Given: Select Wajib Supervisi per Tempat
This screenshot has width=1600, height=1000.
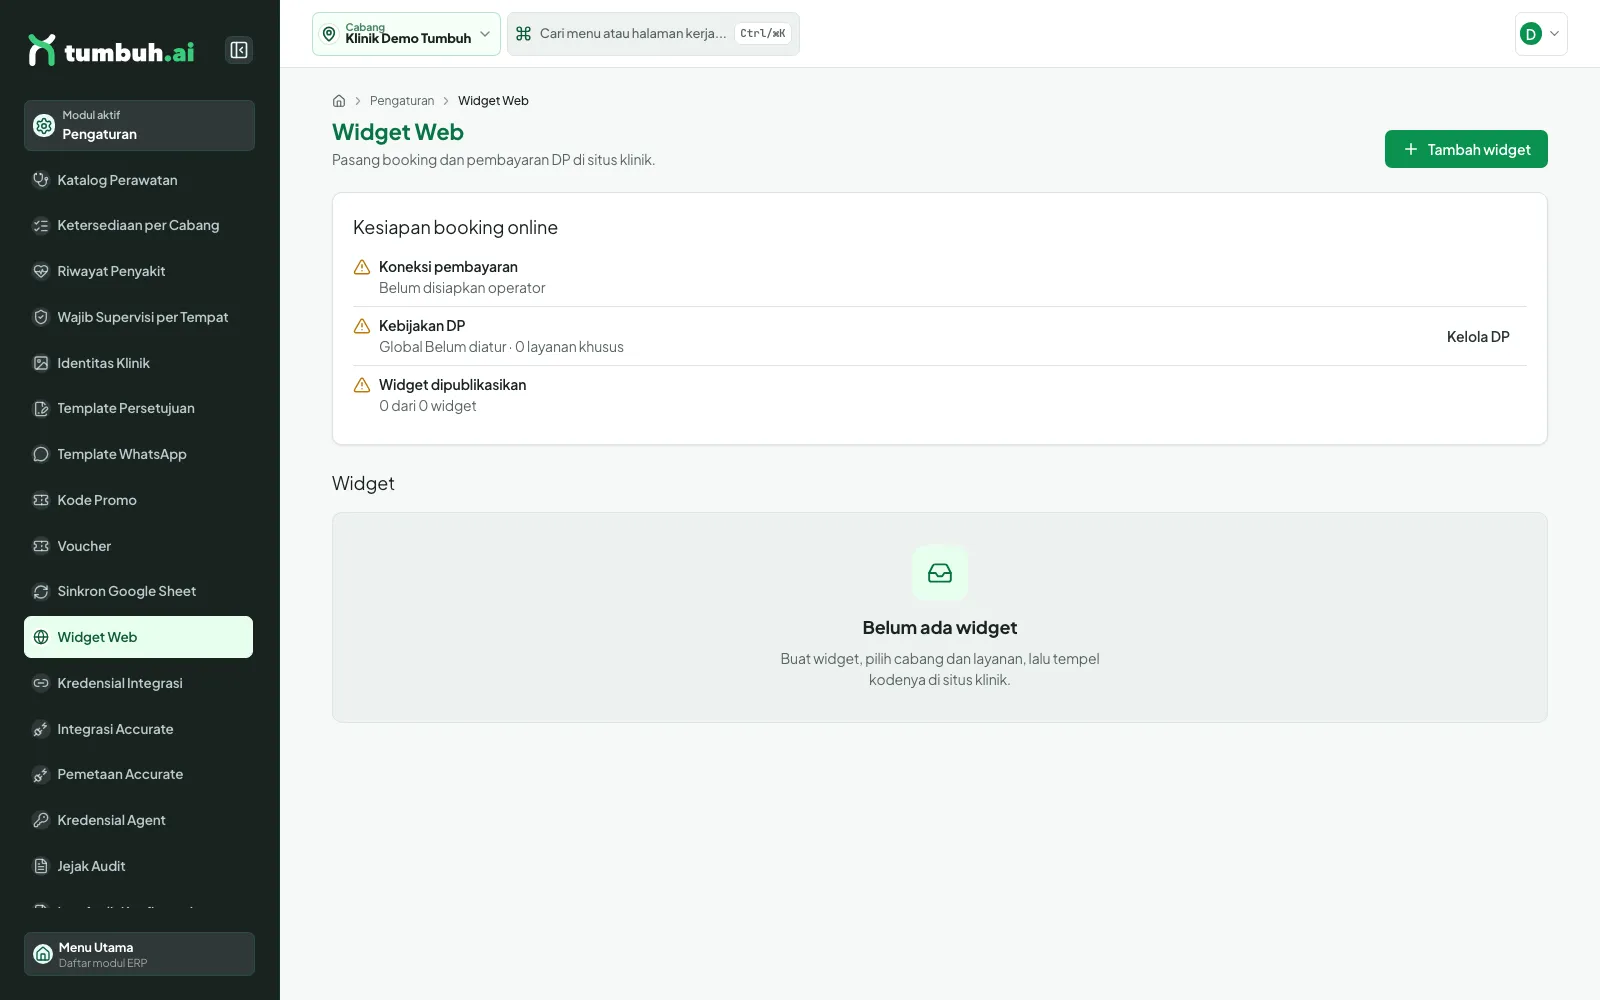Looking at the screenshot, I should click(138, 317).
